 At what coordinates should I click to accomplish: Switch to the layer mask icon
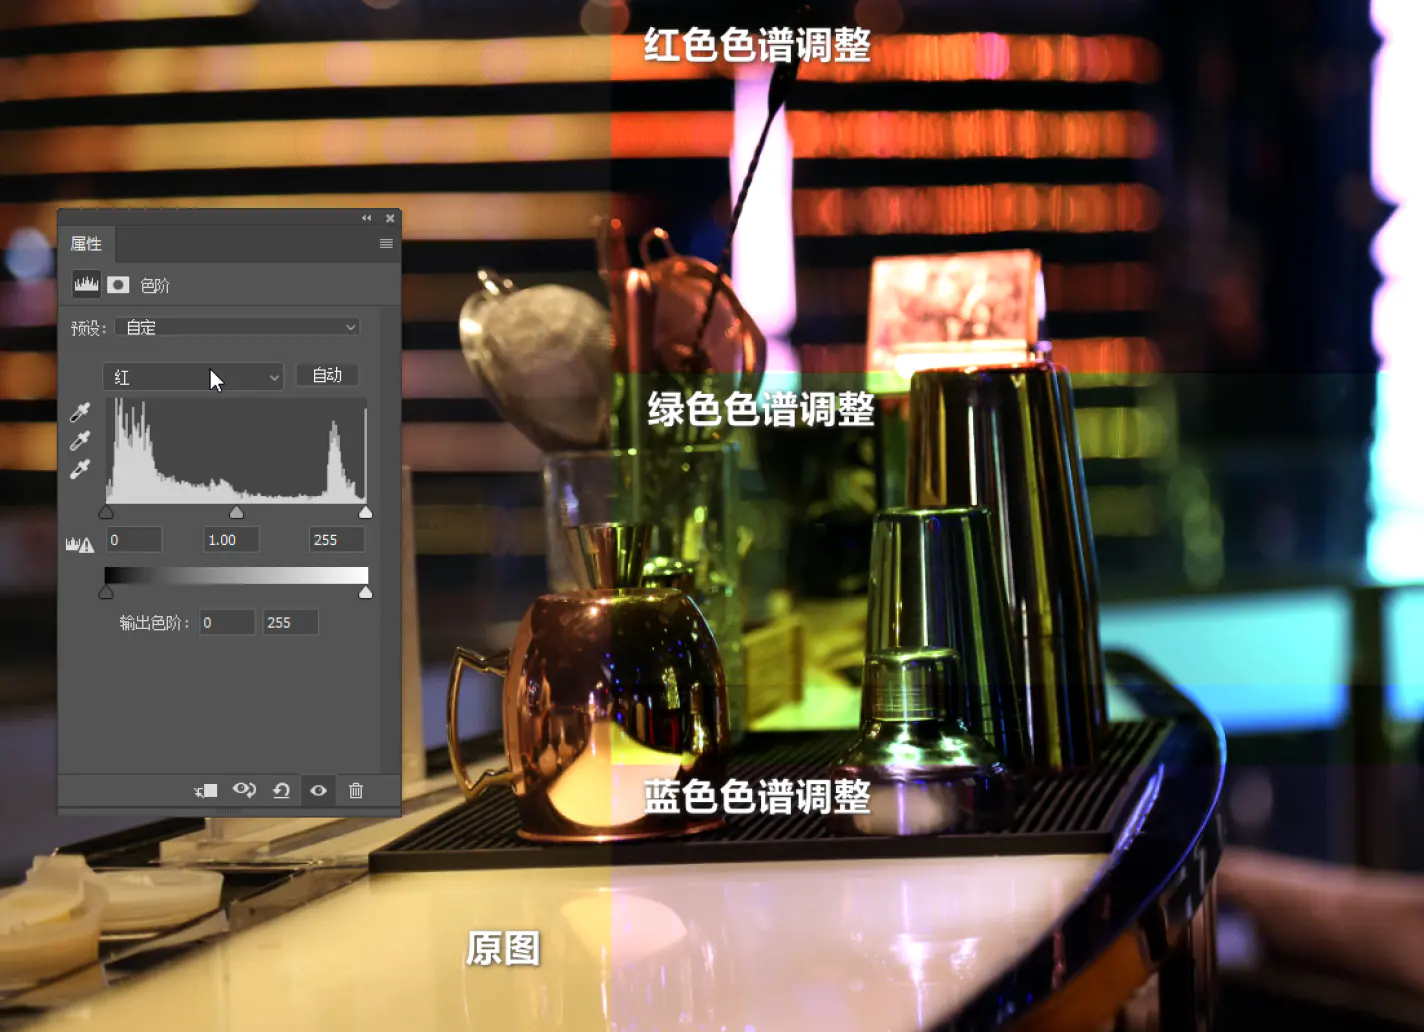pyautogui.click(x=118, y=285)
